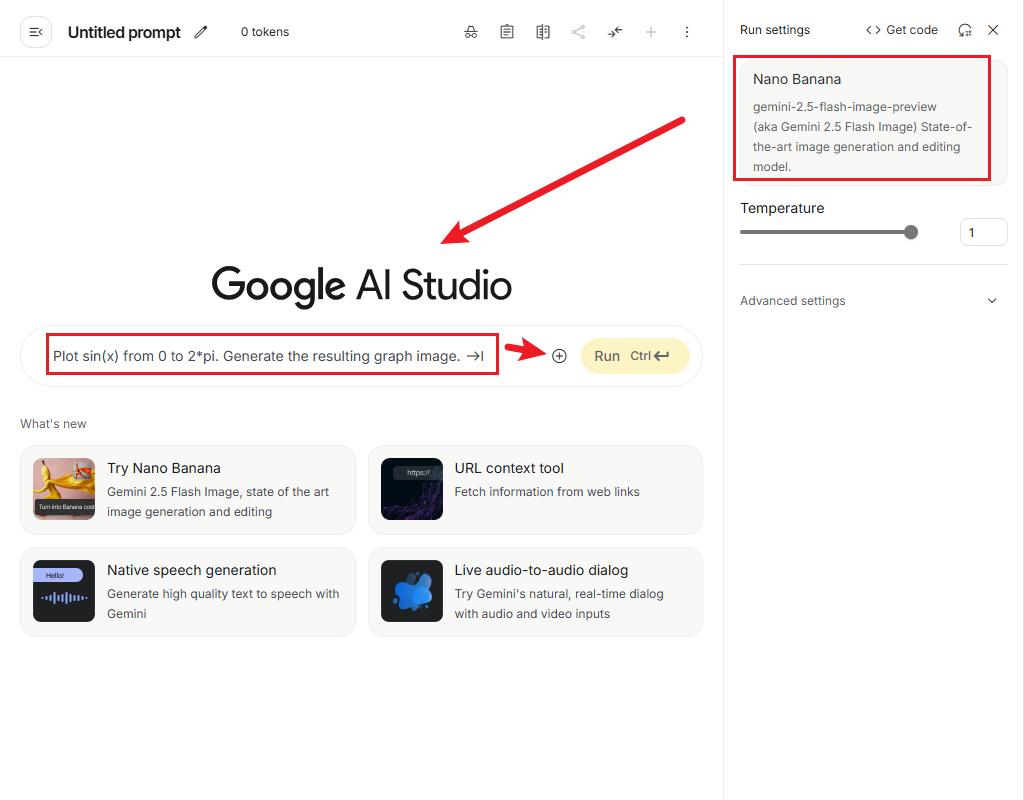Open the incognito temporary chat icon
The width and height of the screenshot is (1024, 800).
point(471,32)
